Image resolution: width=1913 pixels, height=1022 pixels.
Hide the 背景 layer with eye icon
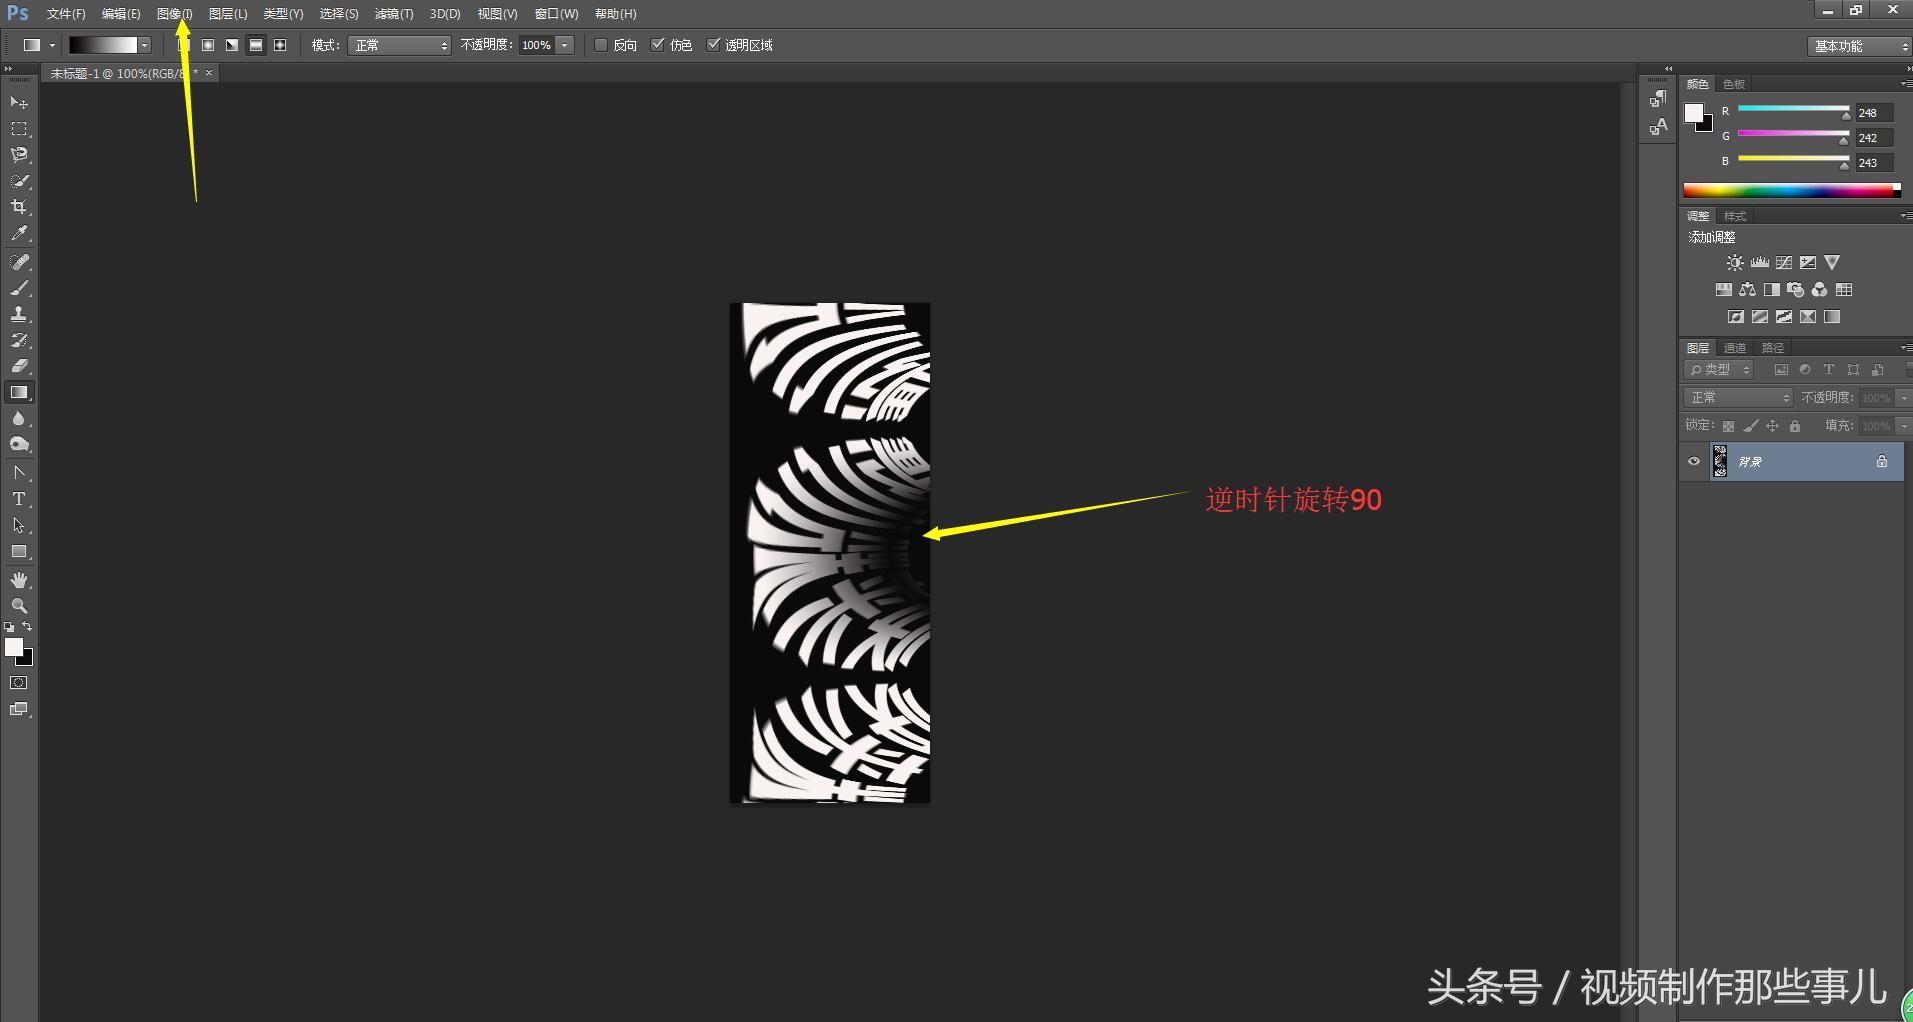(x=1694, y=462)
